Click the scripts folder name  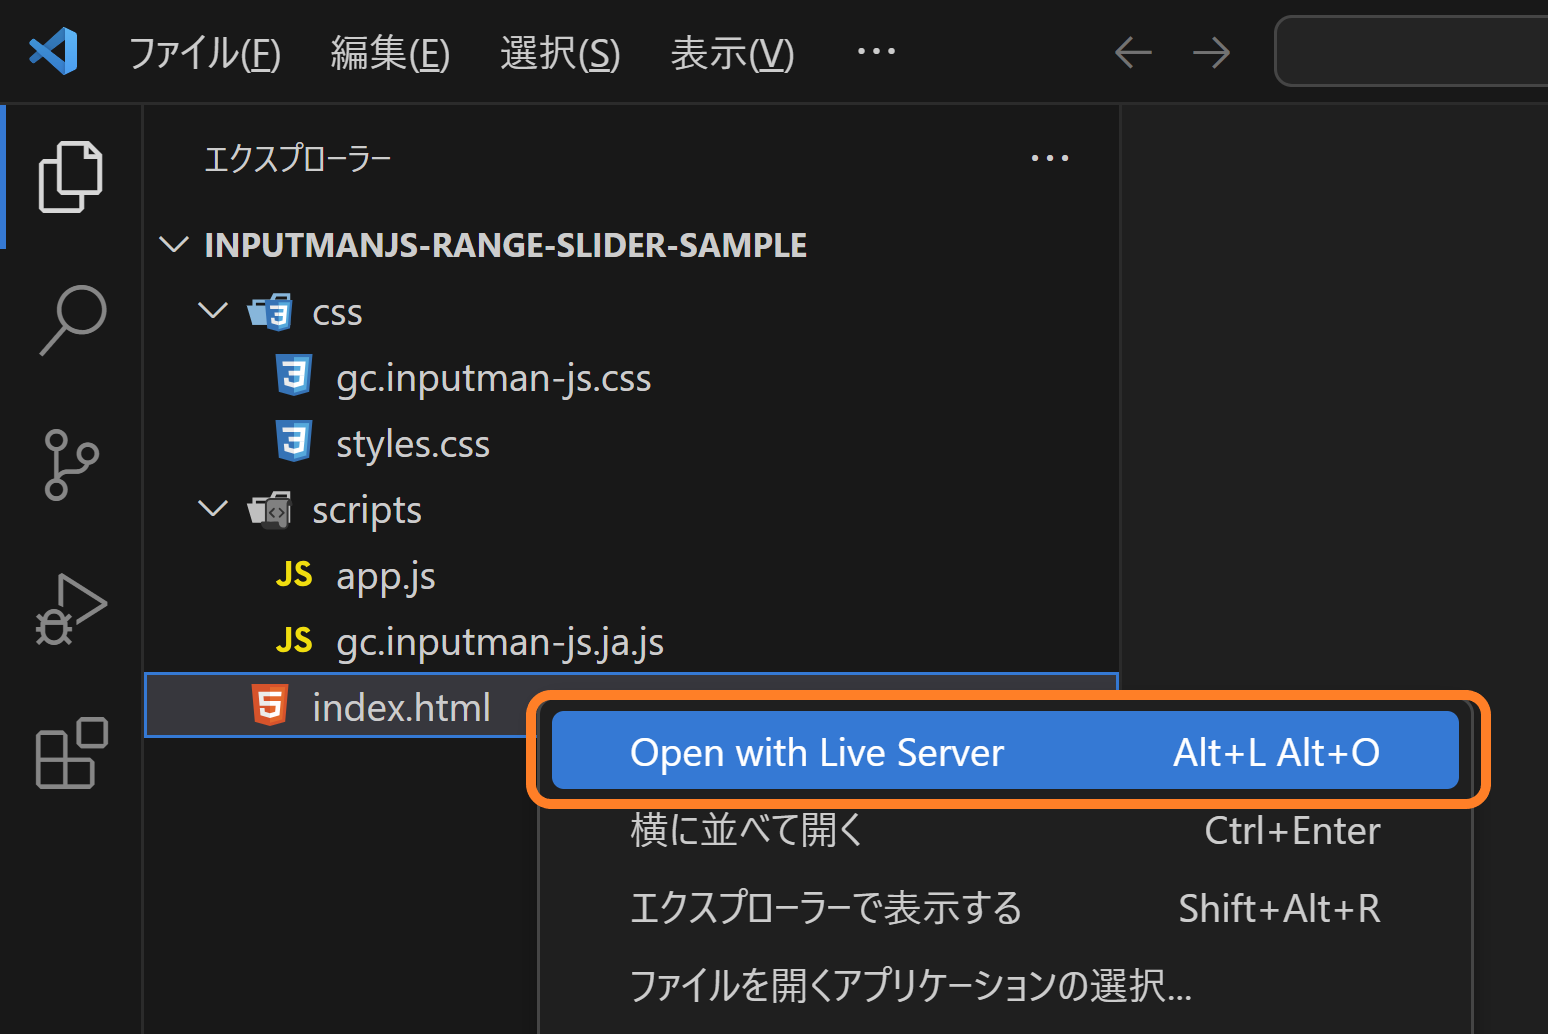[367, 510]
